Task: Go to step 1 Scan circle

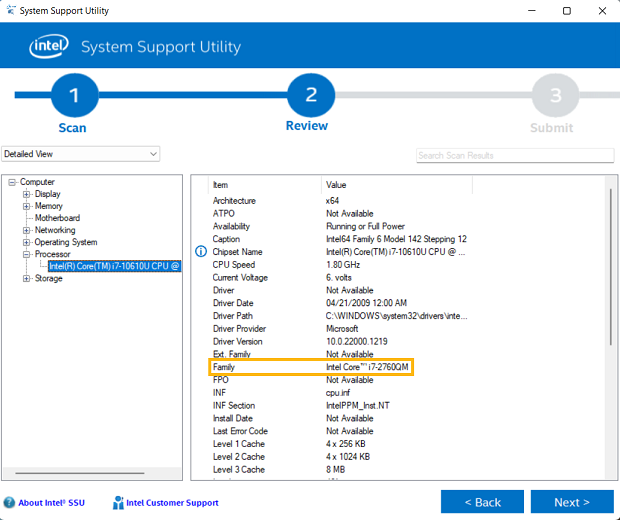Action: point(74,95)
